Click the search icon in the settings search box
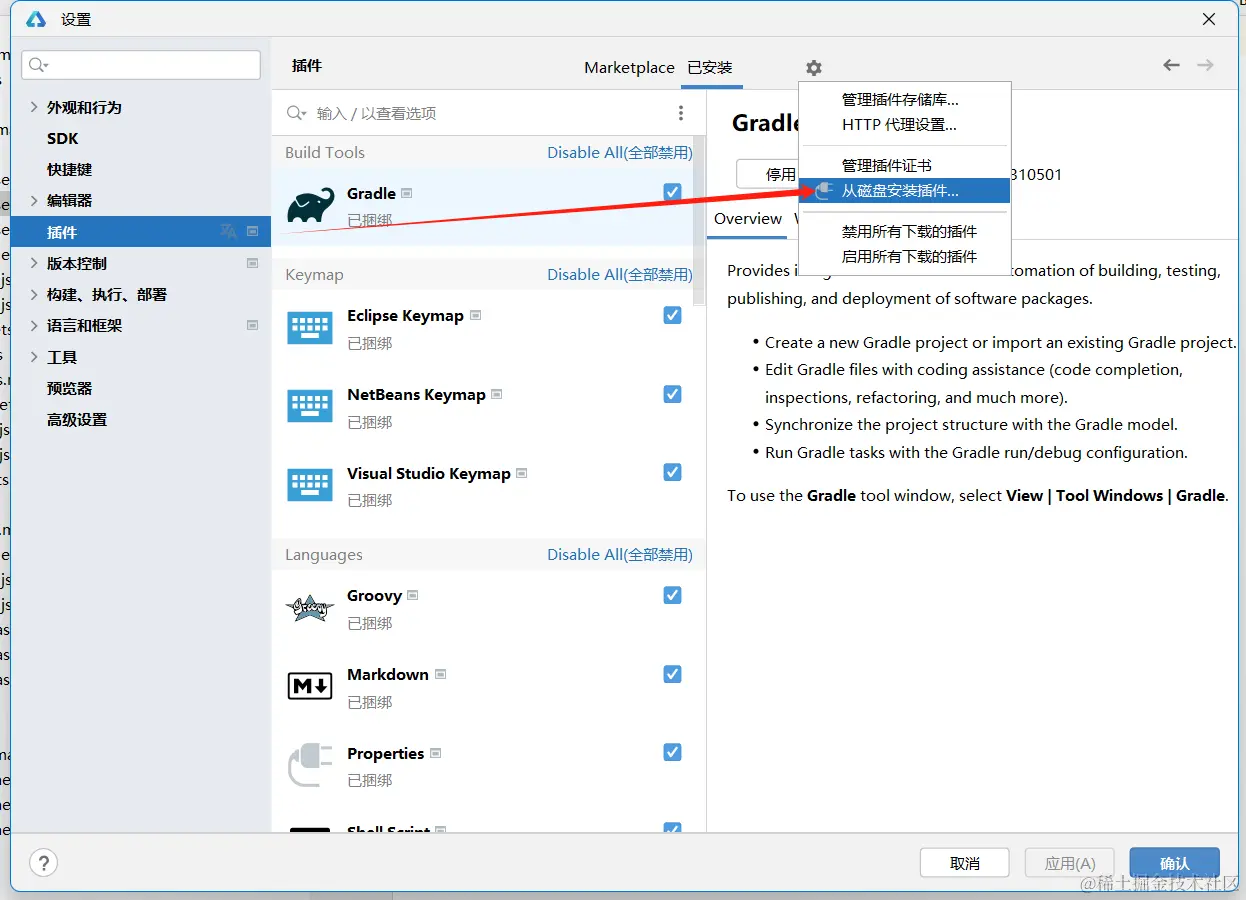Image resolution: width=1246 pixels, height=900 pixels. [x=38, y=65]
